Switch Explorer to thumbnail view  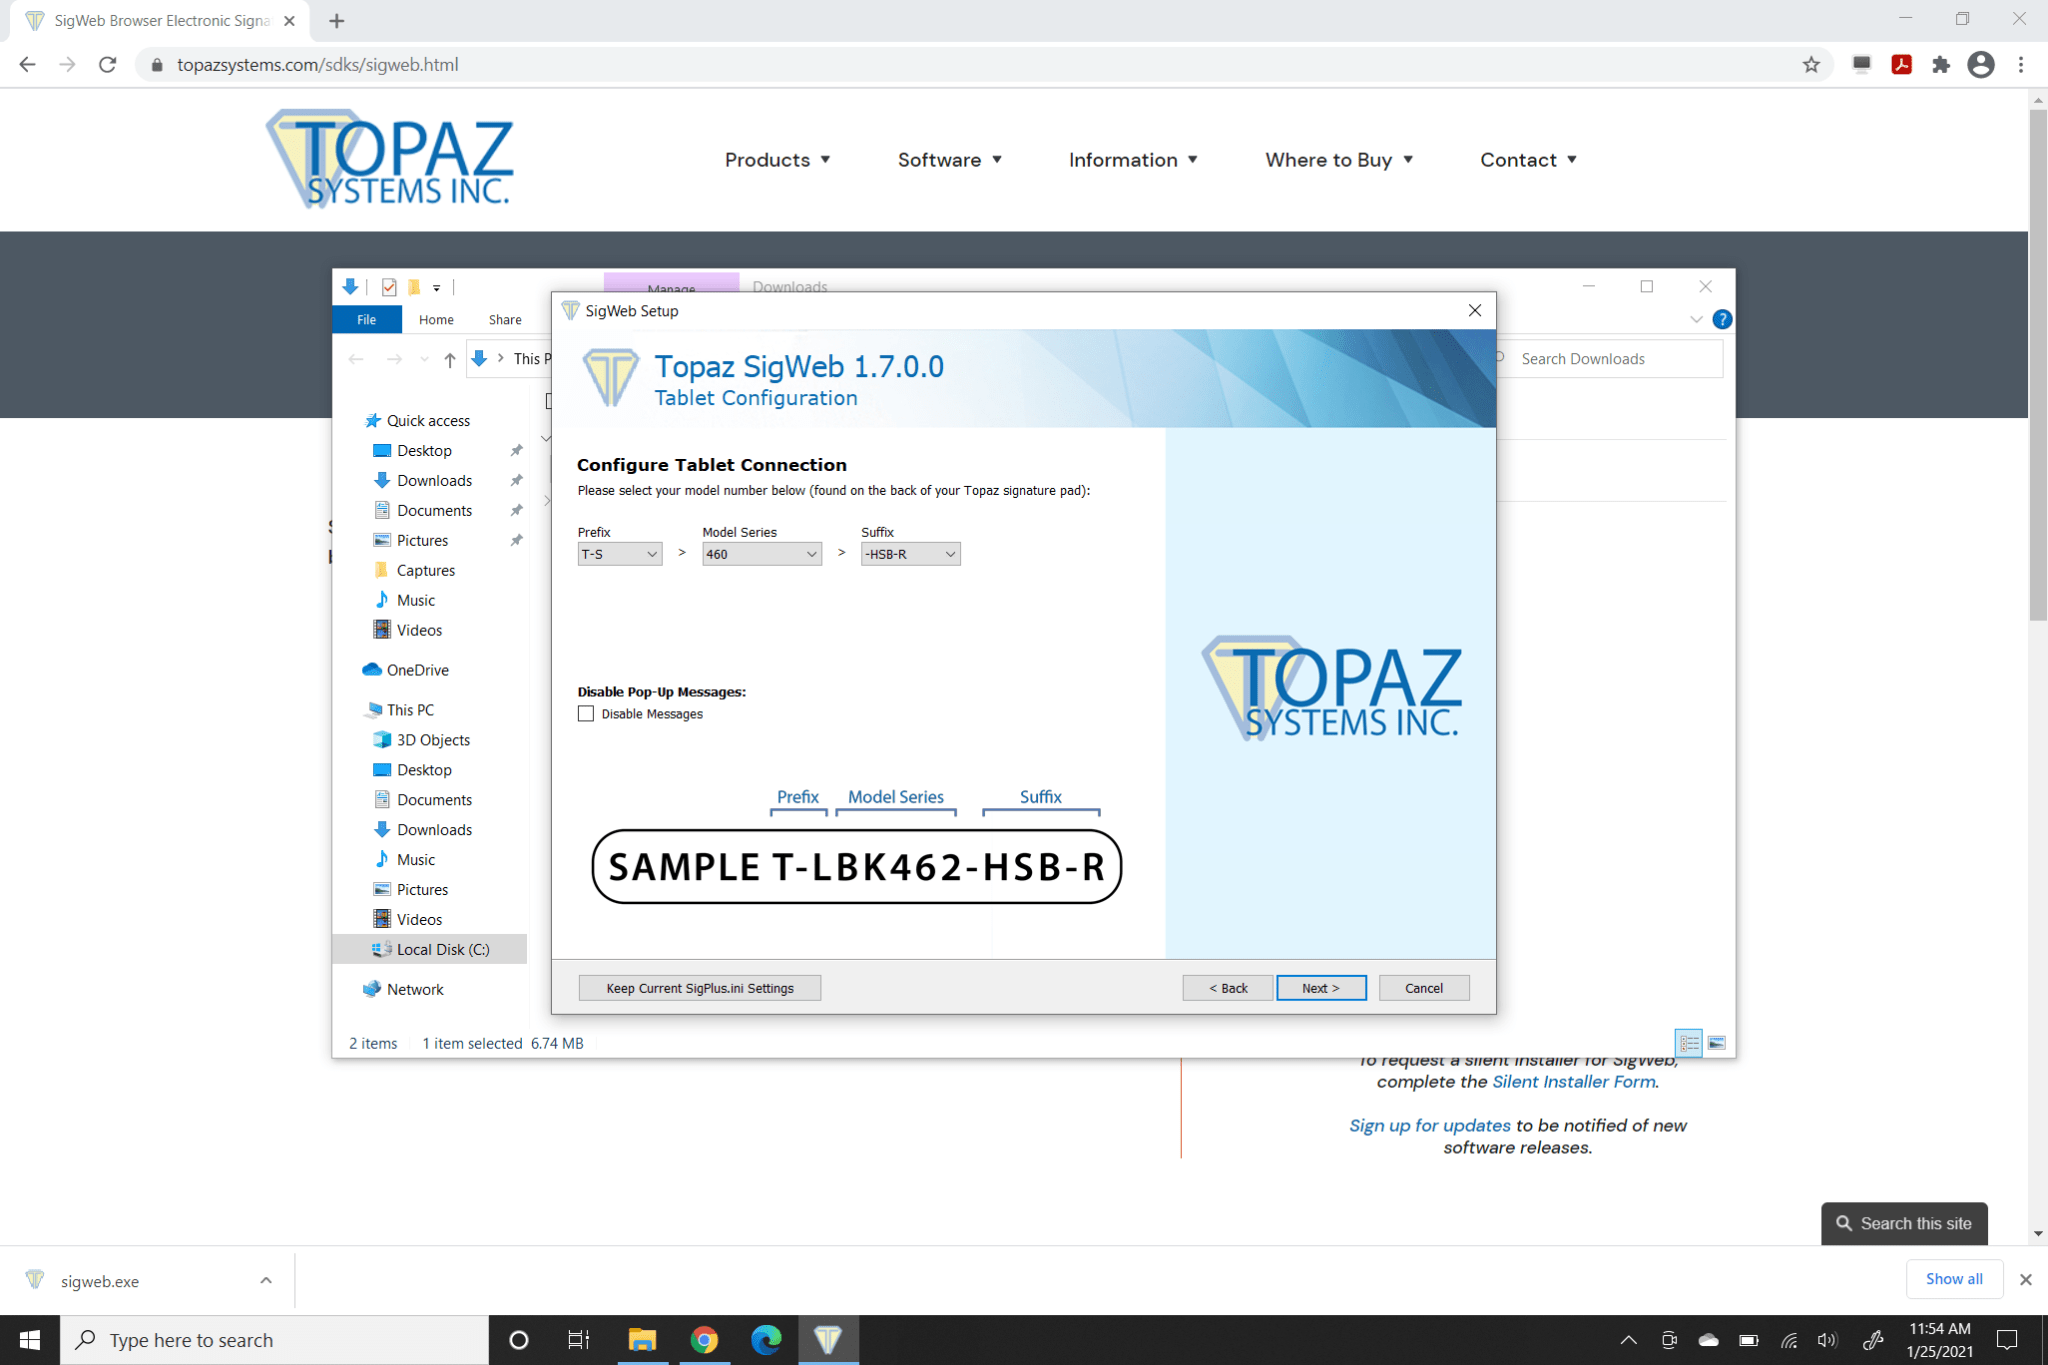click(x=1718, y=1042)
